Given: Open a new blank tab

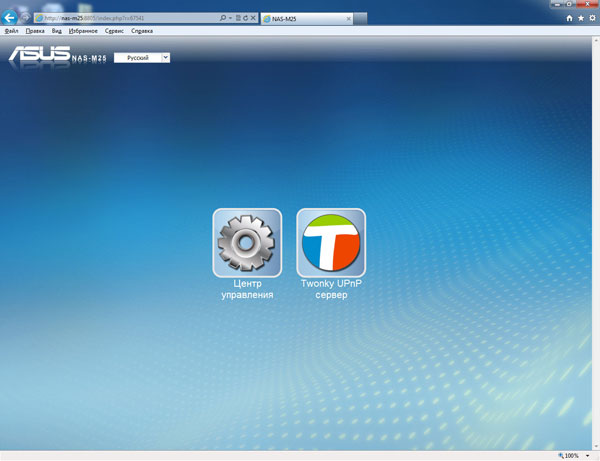Looking at the screenshot, I should (x=360, y=18).
